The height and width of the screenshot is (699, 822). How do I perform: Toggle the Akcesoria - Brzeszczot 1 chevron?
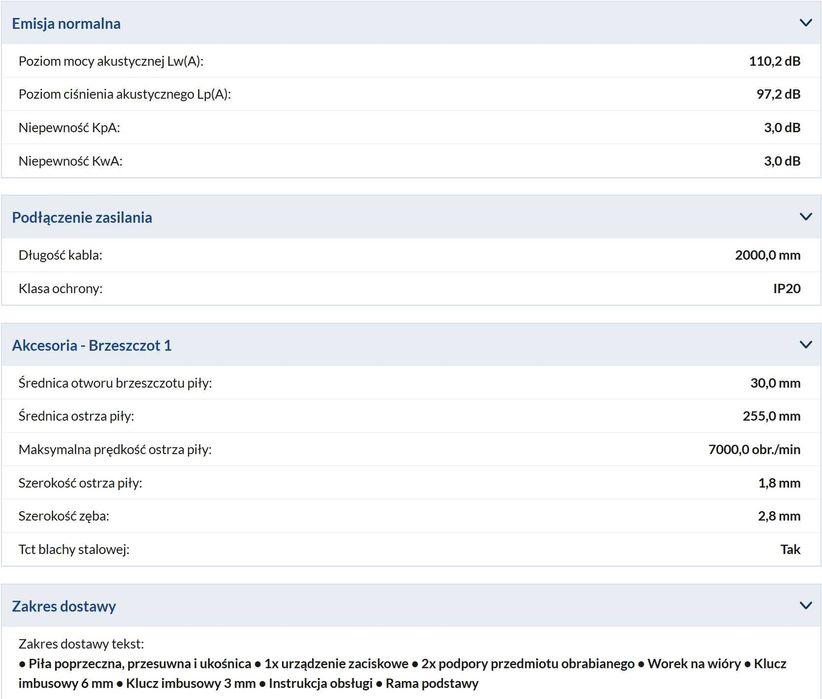[805, 345]
